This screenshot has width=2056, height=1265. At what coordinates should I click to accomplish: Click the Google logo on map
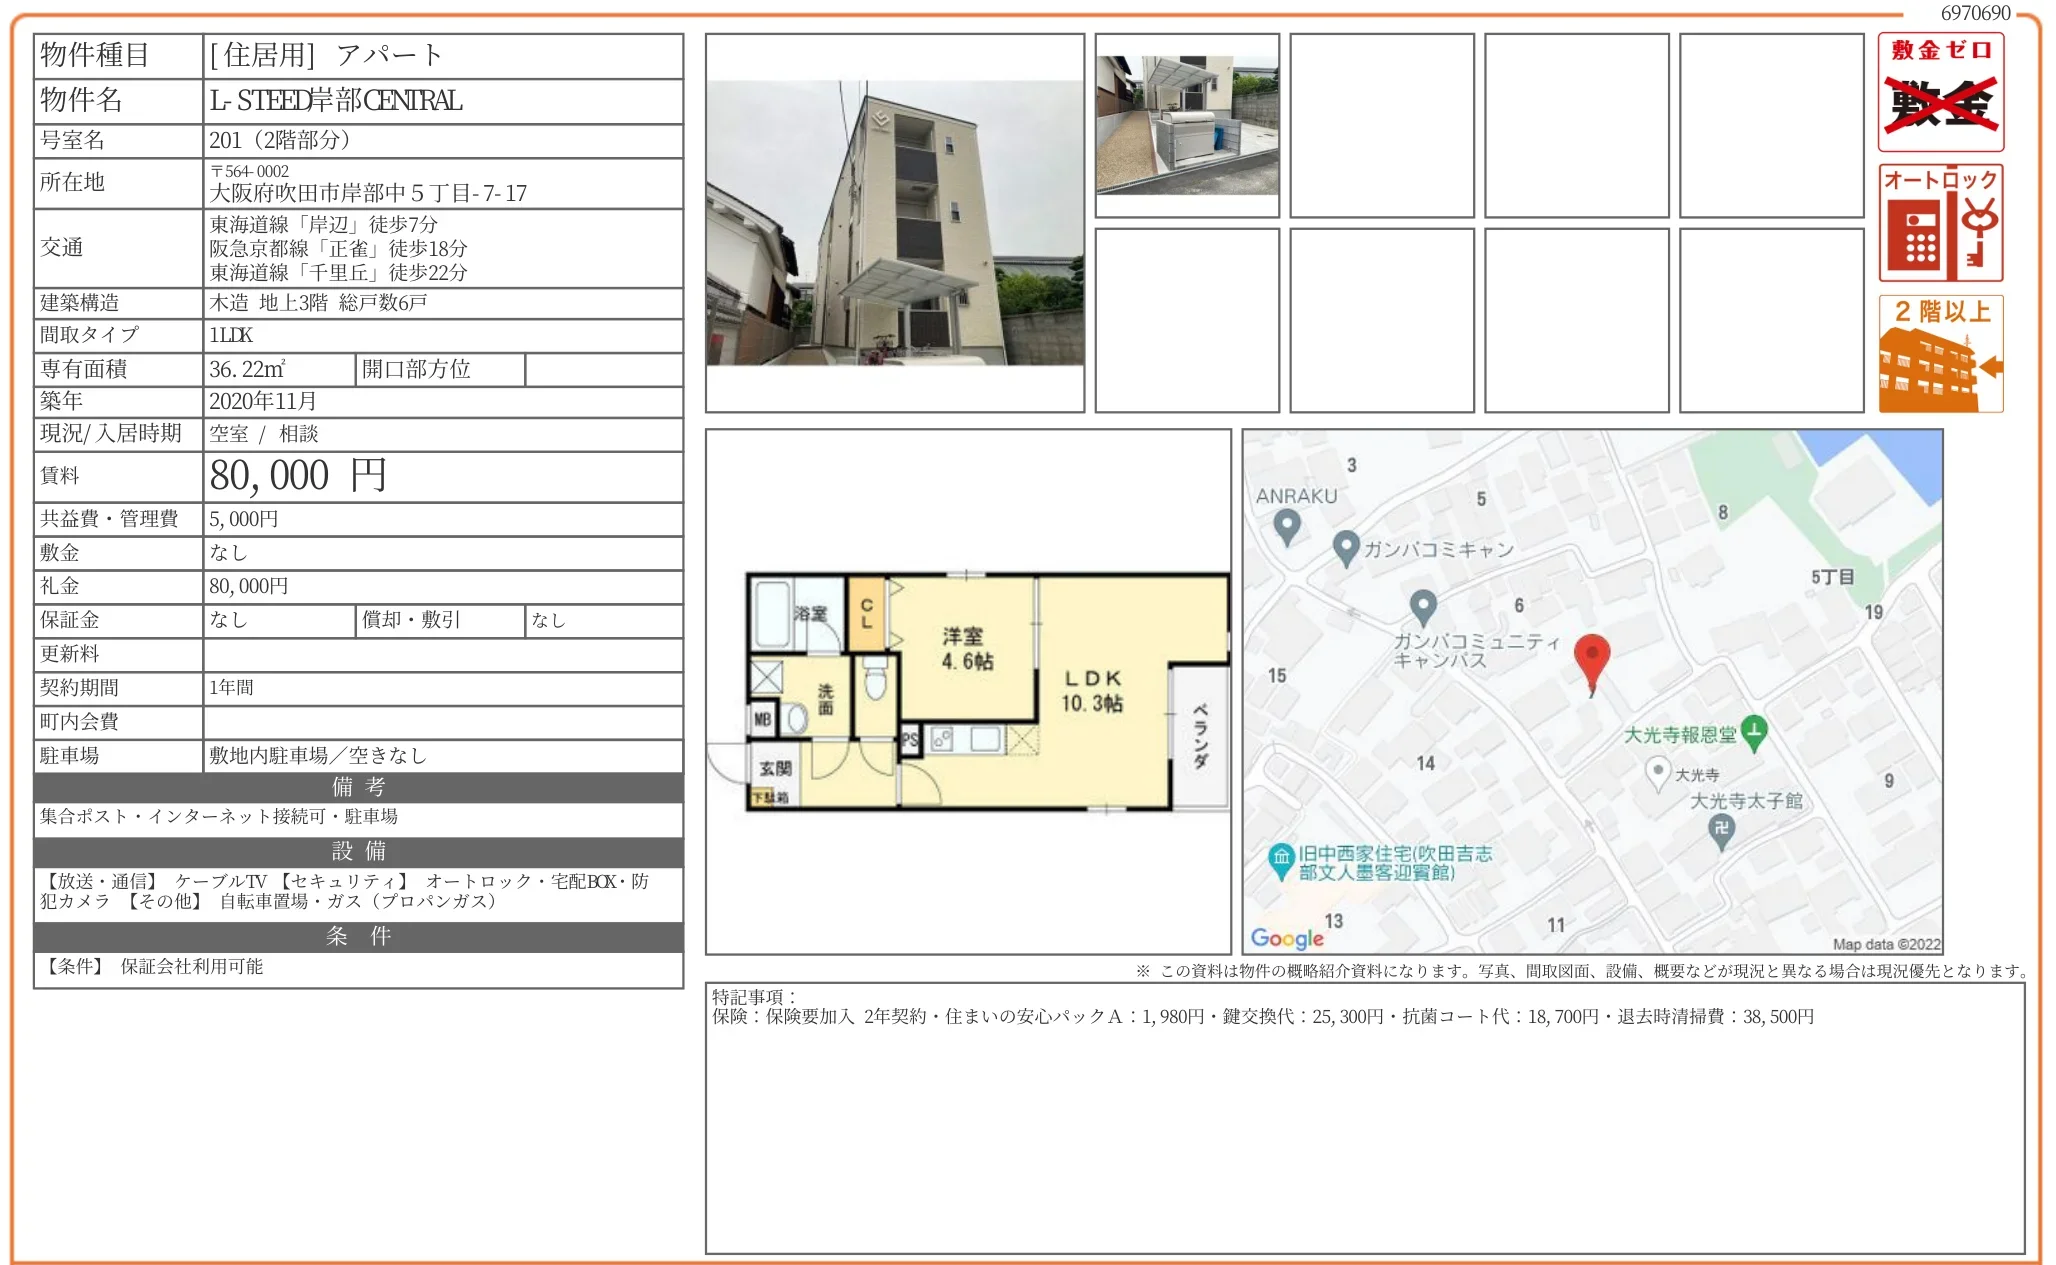[1287, 938]
